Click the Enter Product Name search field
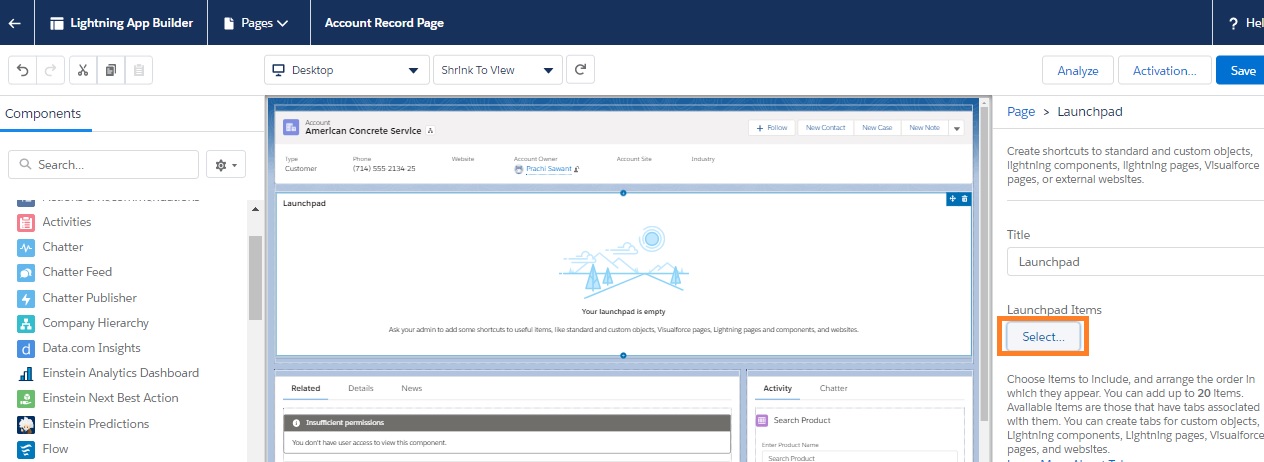Screen dimensions: 1264x462 (x=858, y=457)
